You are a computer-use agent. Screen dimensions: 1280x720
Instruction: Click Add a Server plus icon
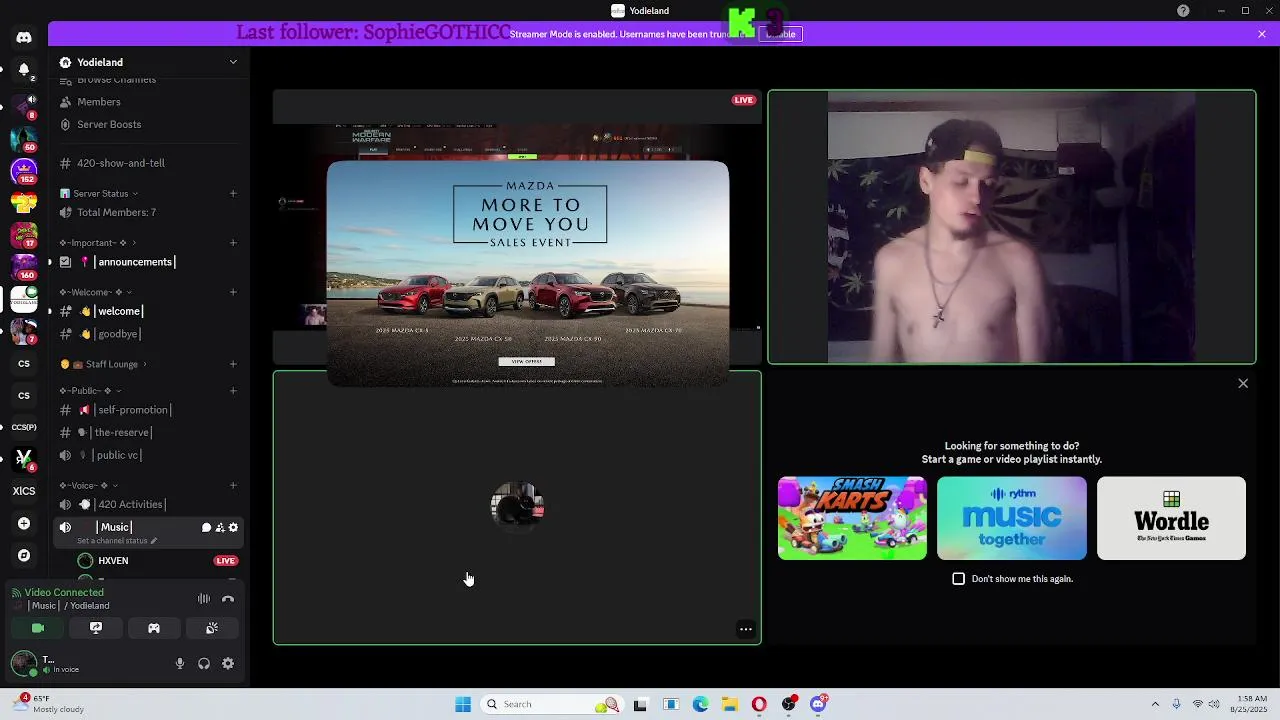(24, 523)
